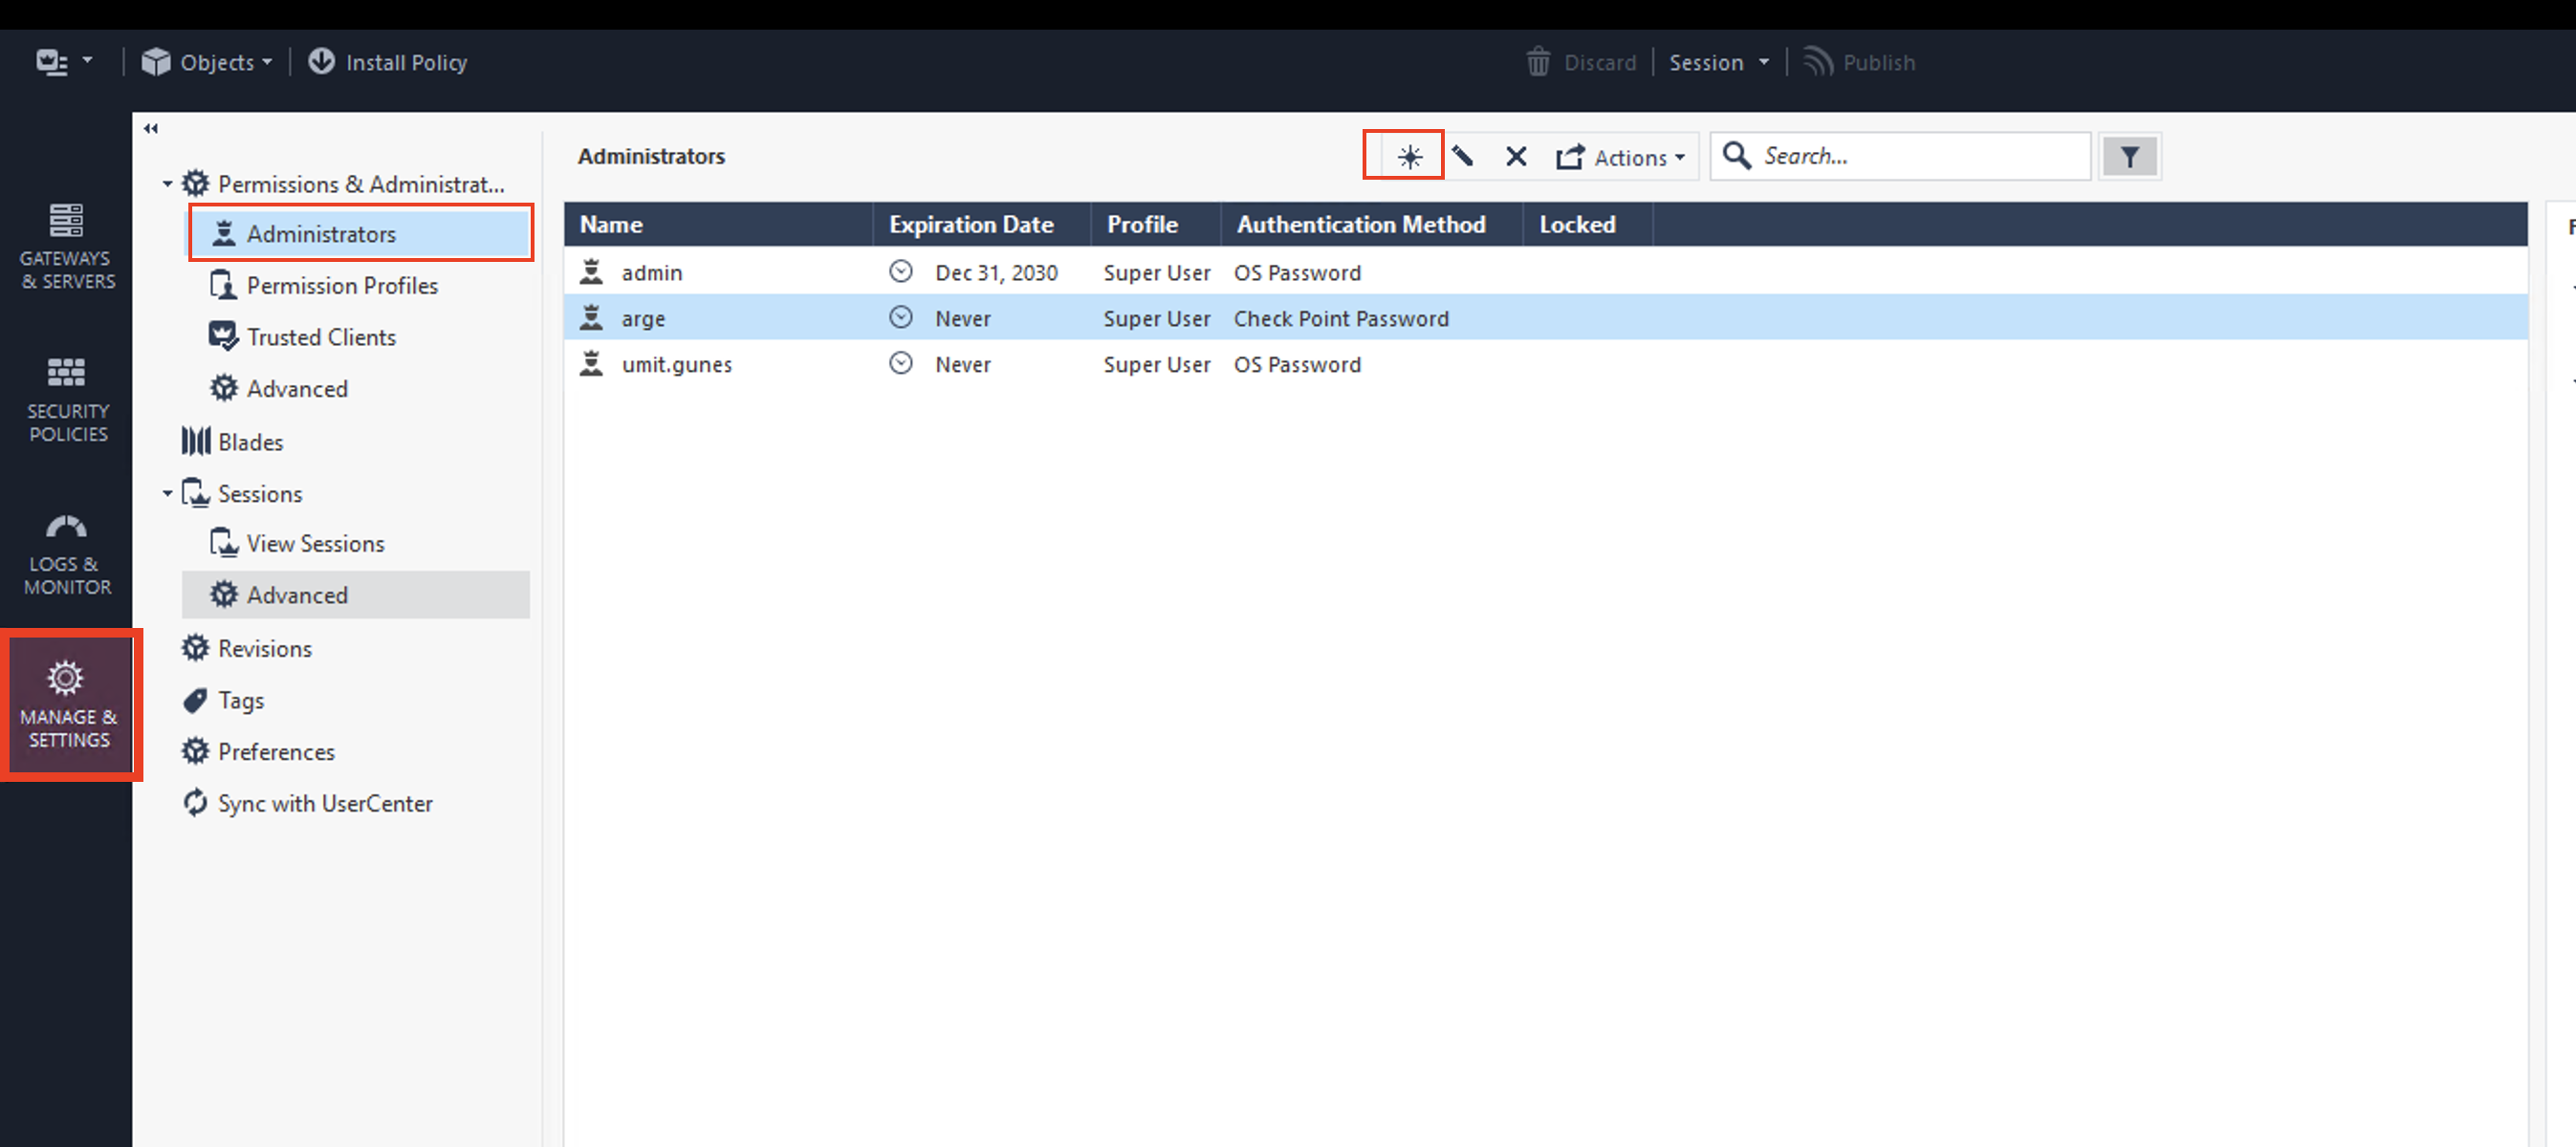2576x1147 pixels.
Task: Open the Objects menu
Action: (207, 62)
